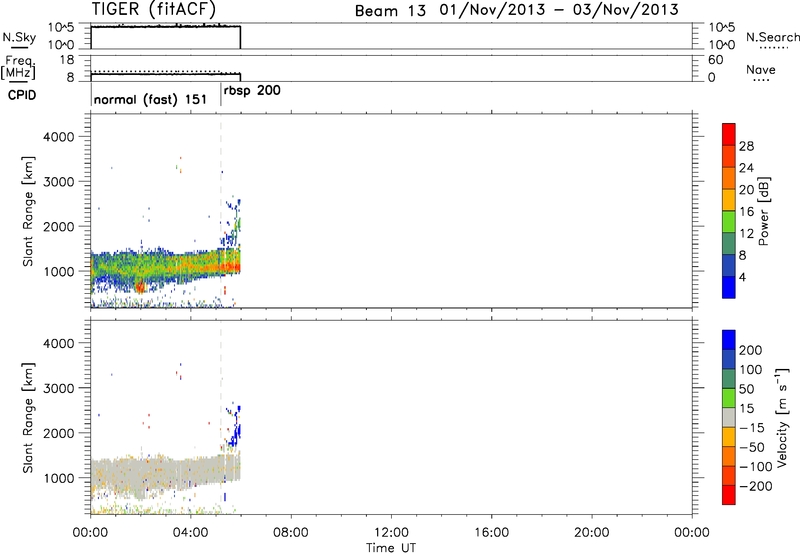800x554 pixels.
Task: Click the red 28 dB segment of the power color bar
Action: tap(729, 135)
